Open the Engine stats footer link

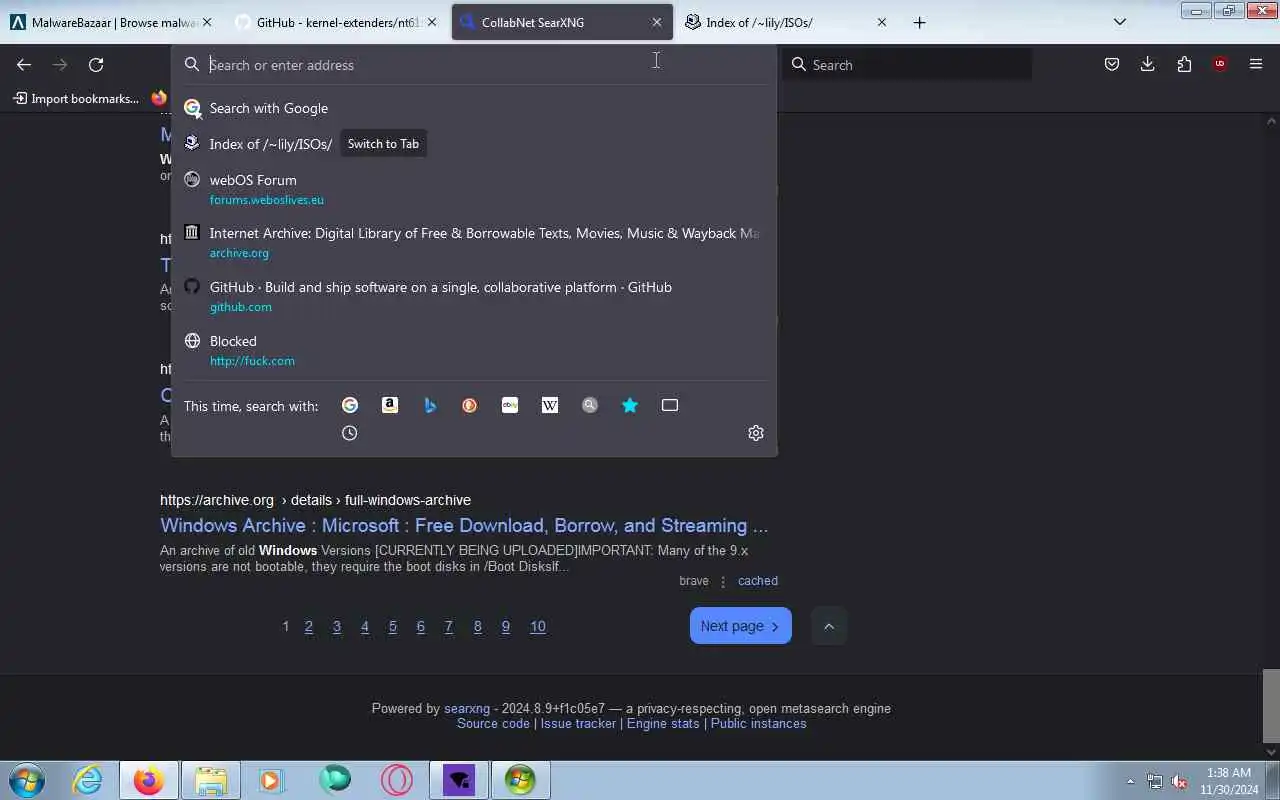click(663, 724)
